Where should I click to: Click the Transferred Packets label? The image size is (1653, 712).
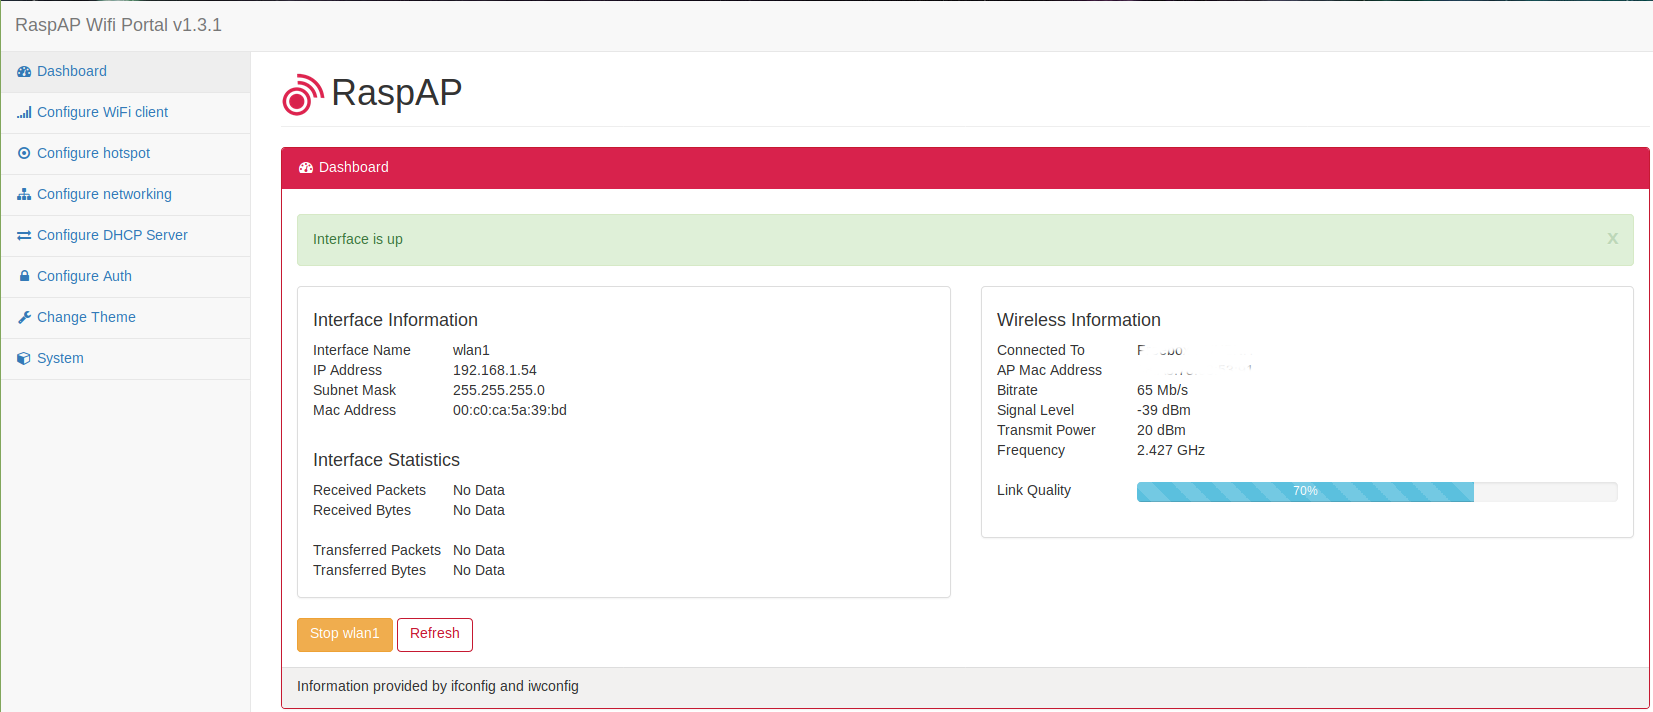point(377,550)
